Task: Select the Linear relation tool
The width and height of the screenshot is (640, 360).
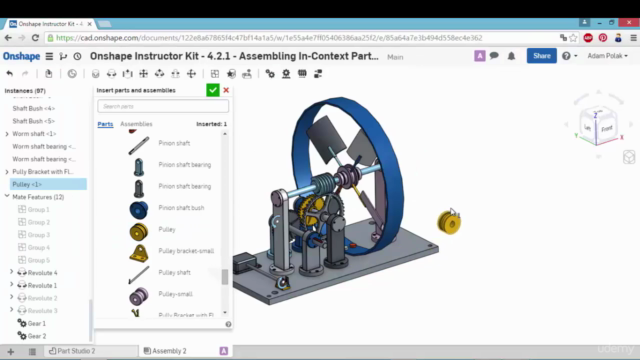Action: (x=318, y=74)
